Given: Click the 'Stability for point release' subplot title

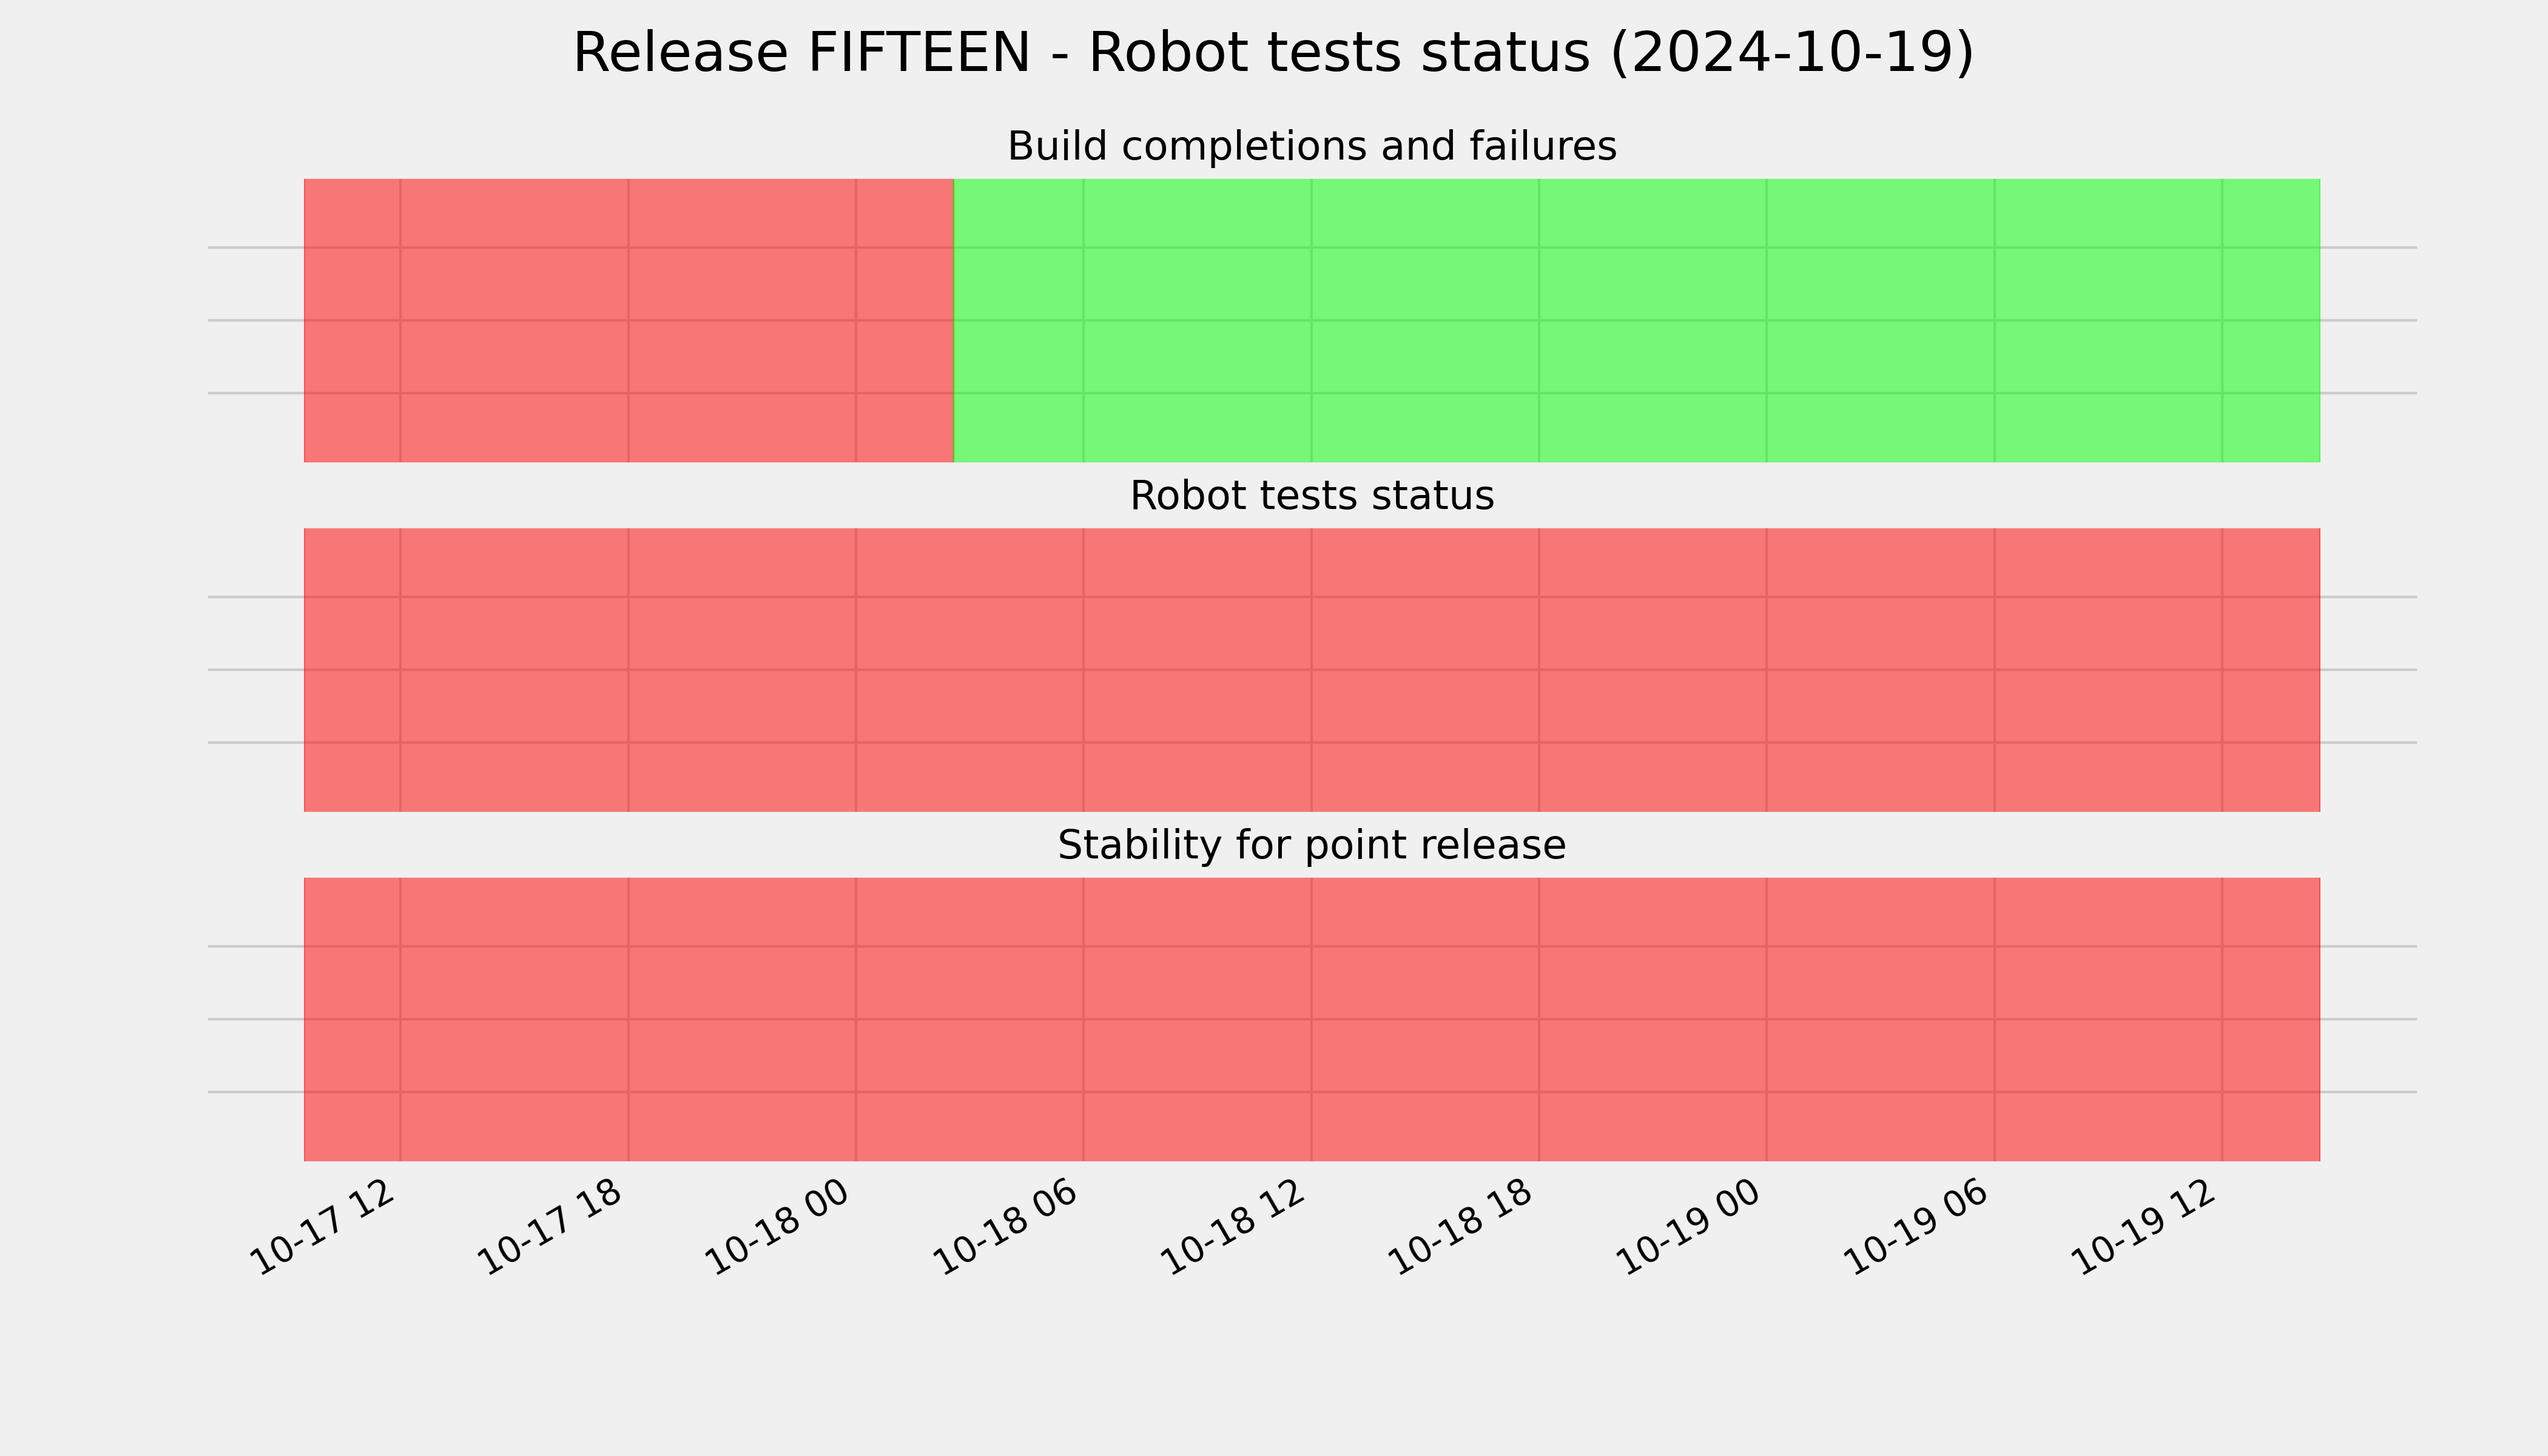Looking at the screenshot, I should click(1312, 846).
